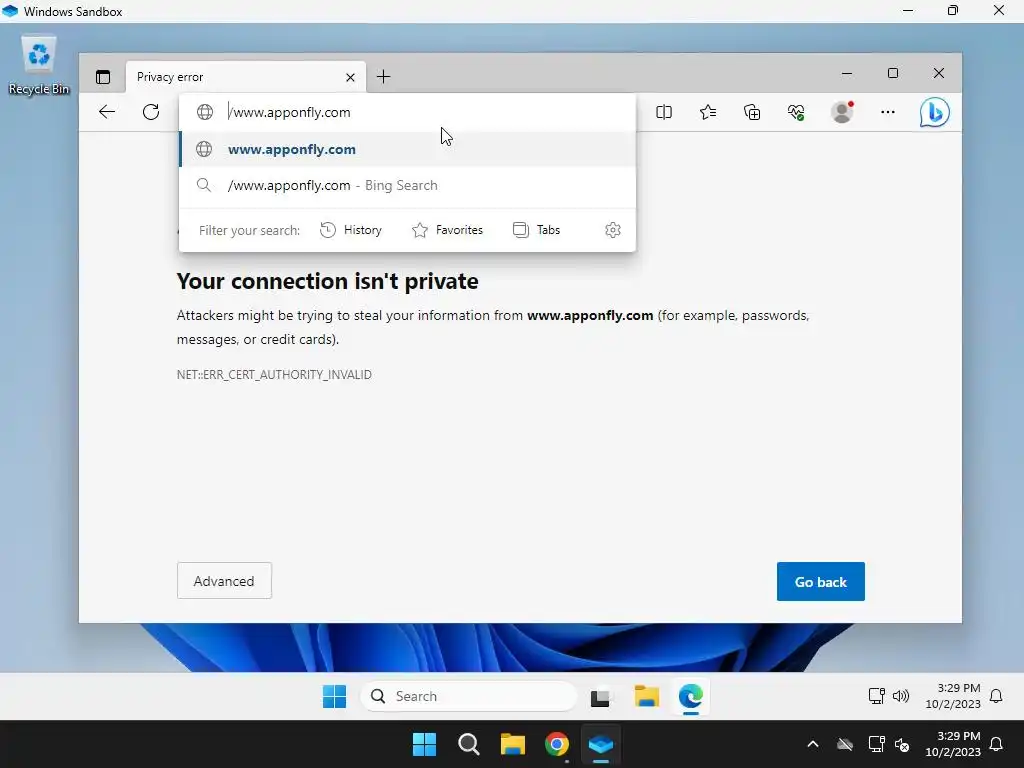Open Recycle Bin on sandbox desktop
This screenshot has width=1024, height=768.
click(x=39, y=65)
